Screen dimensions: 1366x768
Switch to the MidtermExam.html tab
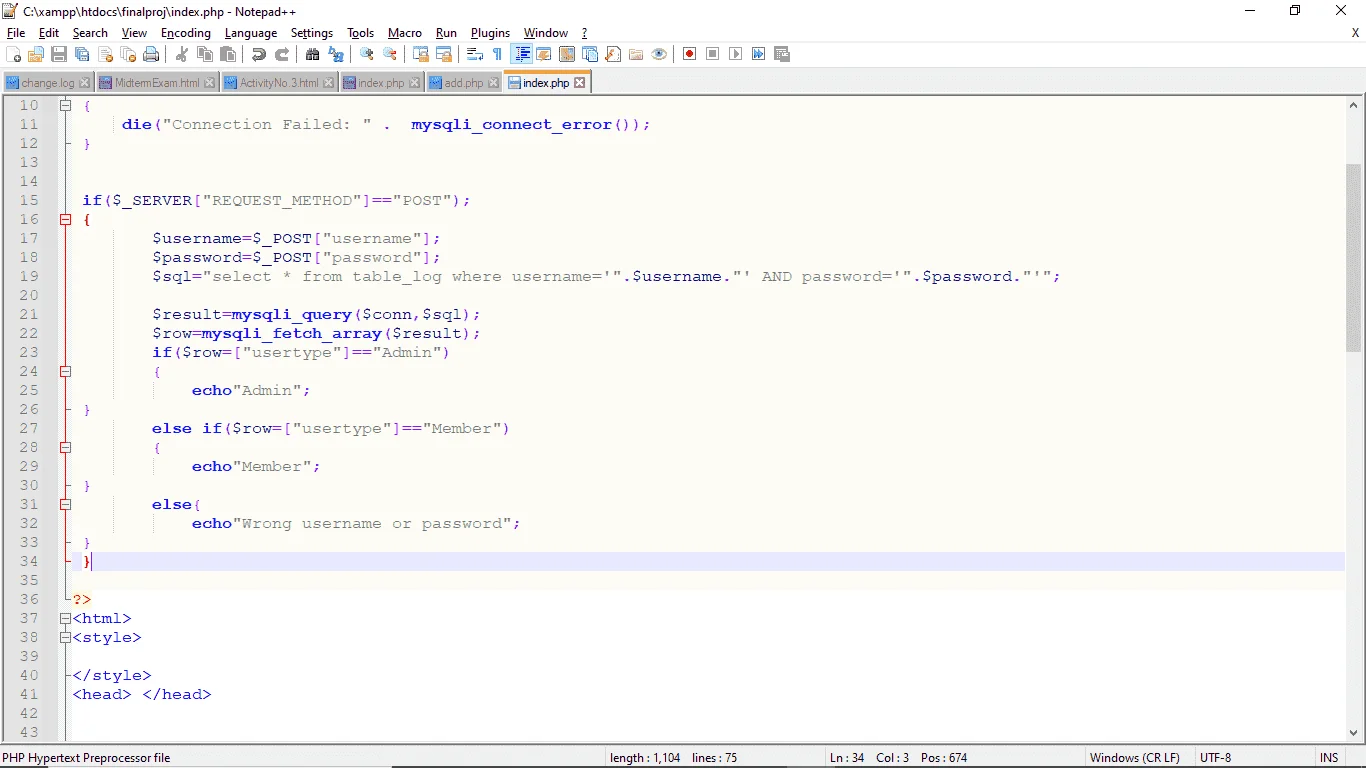pos(157,83)
